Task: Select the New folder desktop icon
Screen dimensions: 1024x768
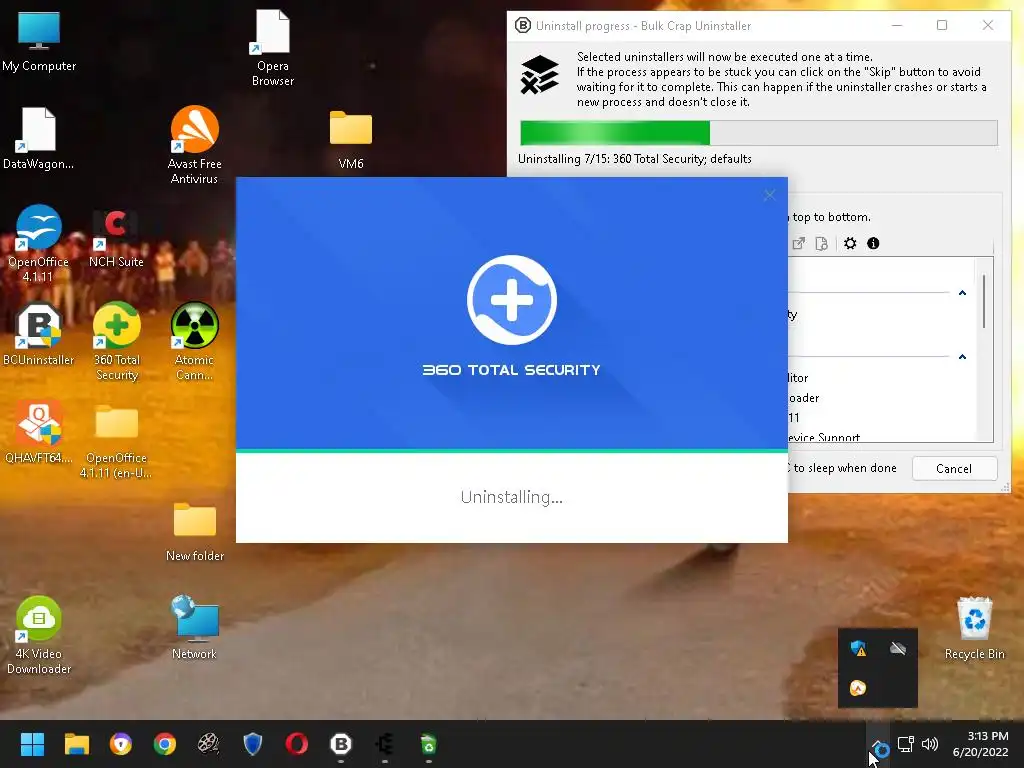Action: pyautogui.click(x=195, y=532)
